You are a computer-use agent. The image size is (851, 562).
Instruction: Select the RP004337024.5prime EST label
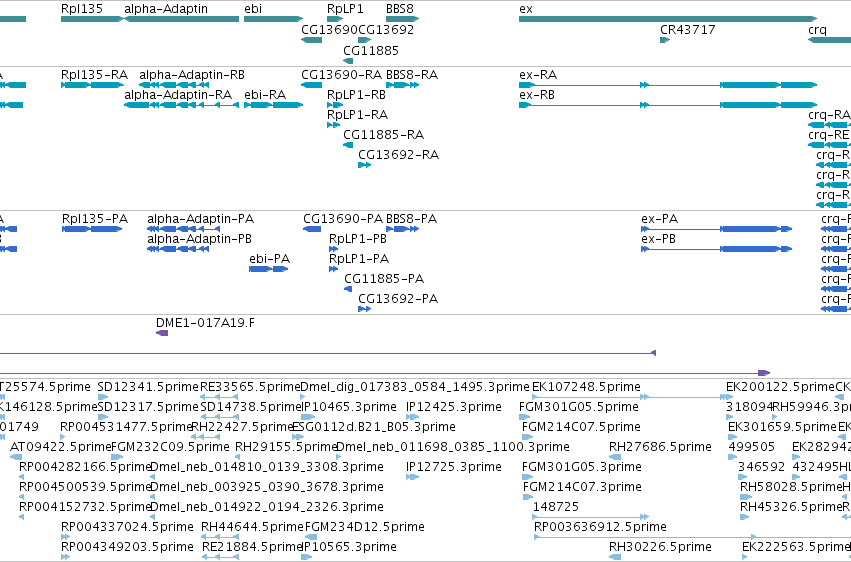(x=127, y=527)
